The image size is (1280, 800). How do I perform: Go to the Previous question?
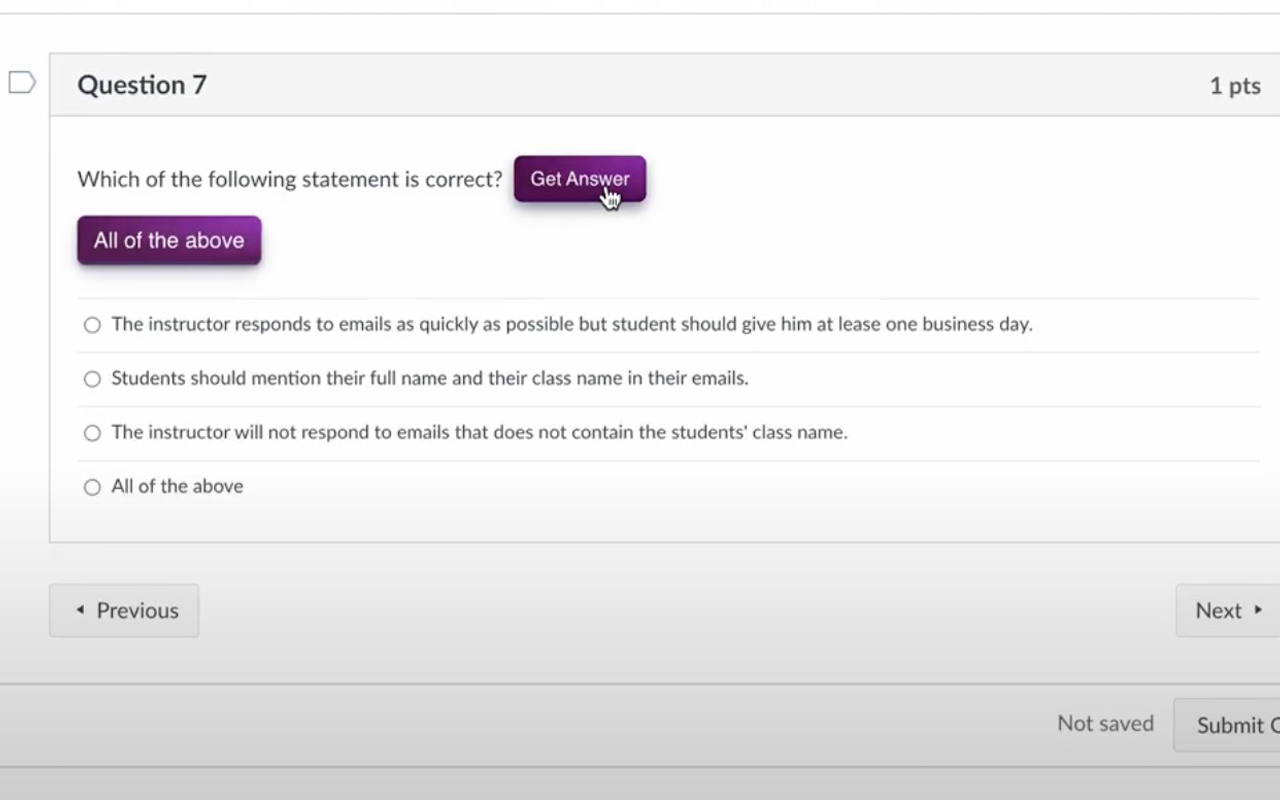(x=124, y=610)
